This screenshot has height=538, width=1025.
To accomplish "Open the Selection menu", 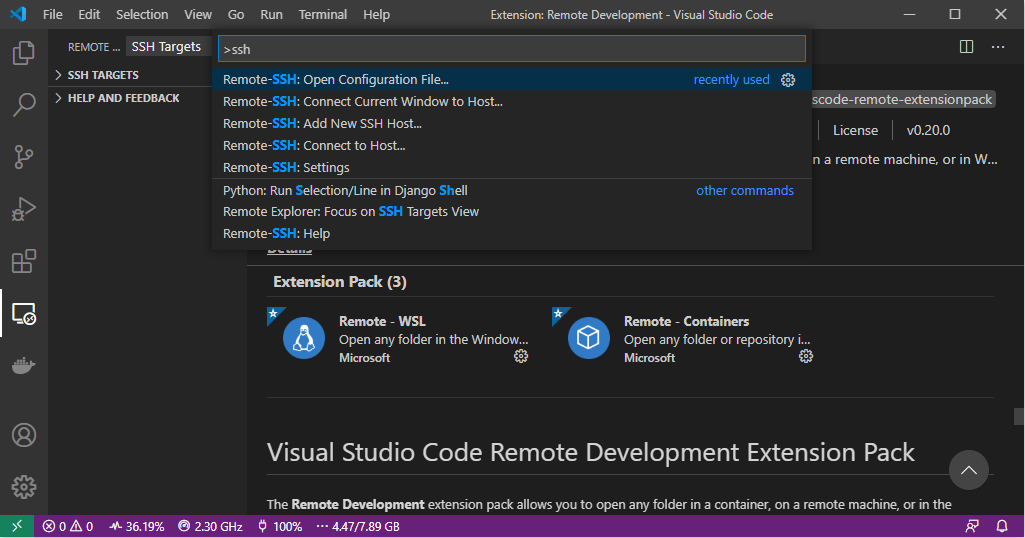I will pos(142,14).
